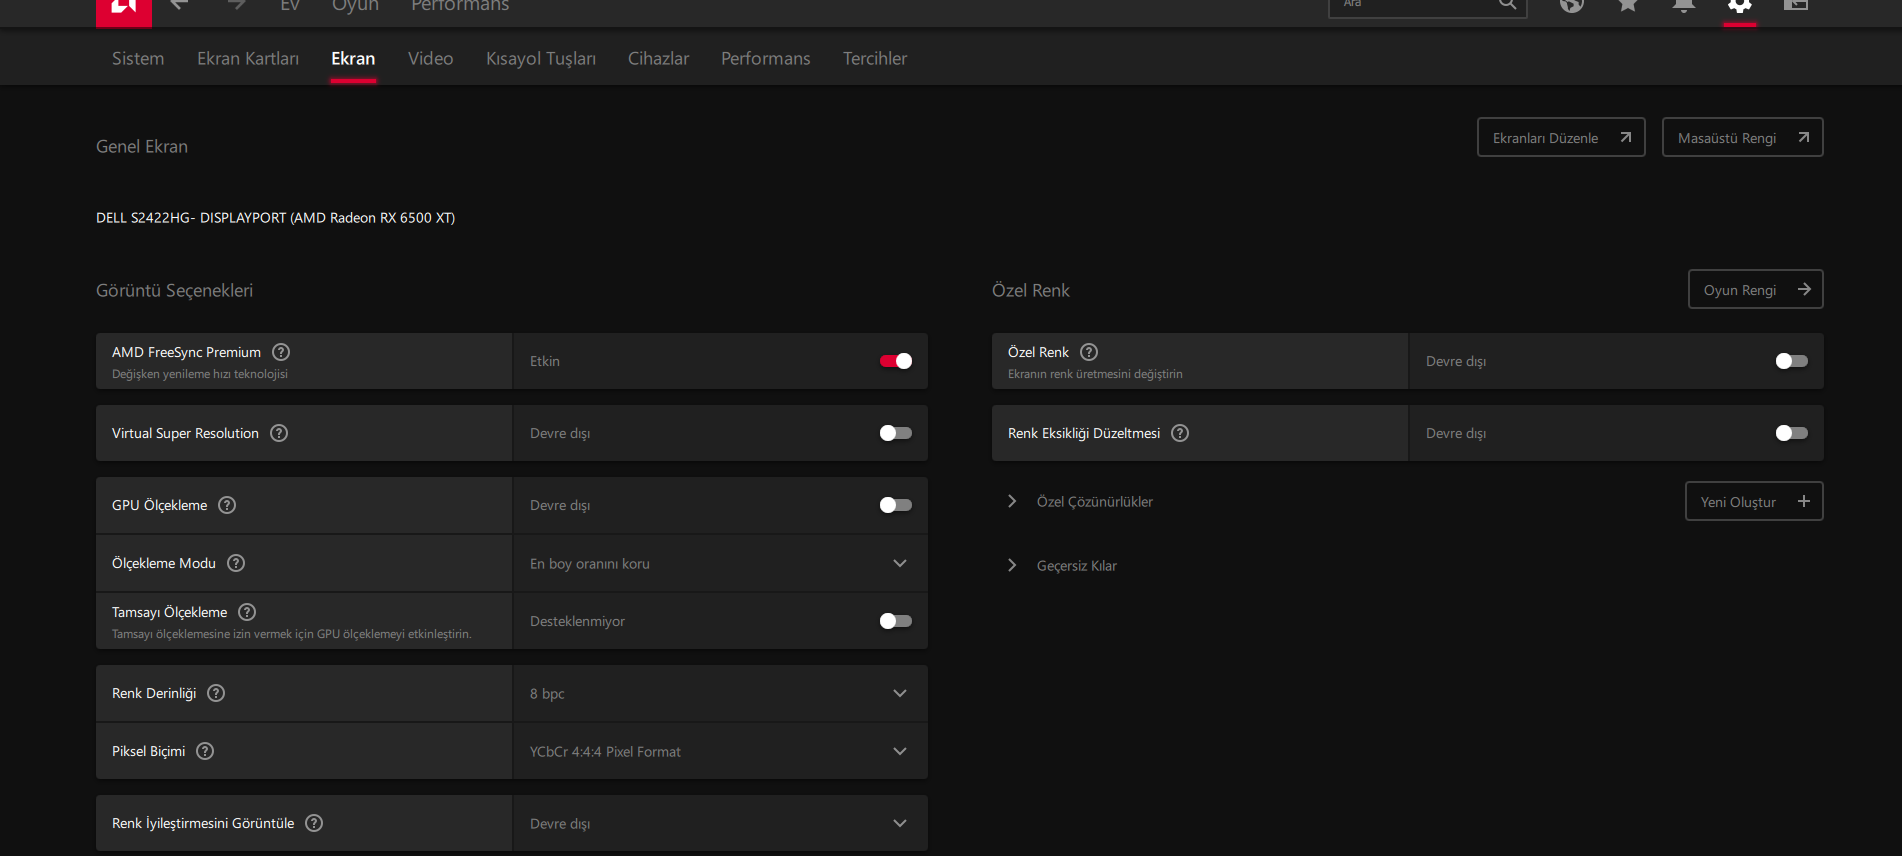The image size is (1902, 856).
Task: Click help icon next to Özel Renk
Action: 1089,352
